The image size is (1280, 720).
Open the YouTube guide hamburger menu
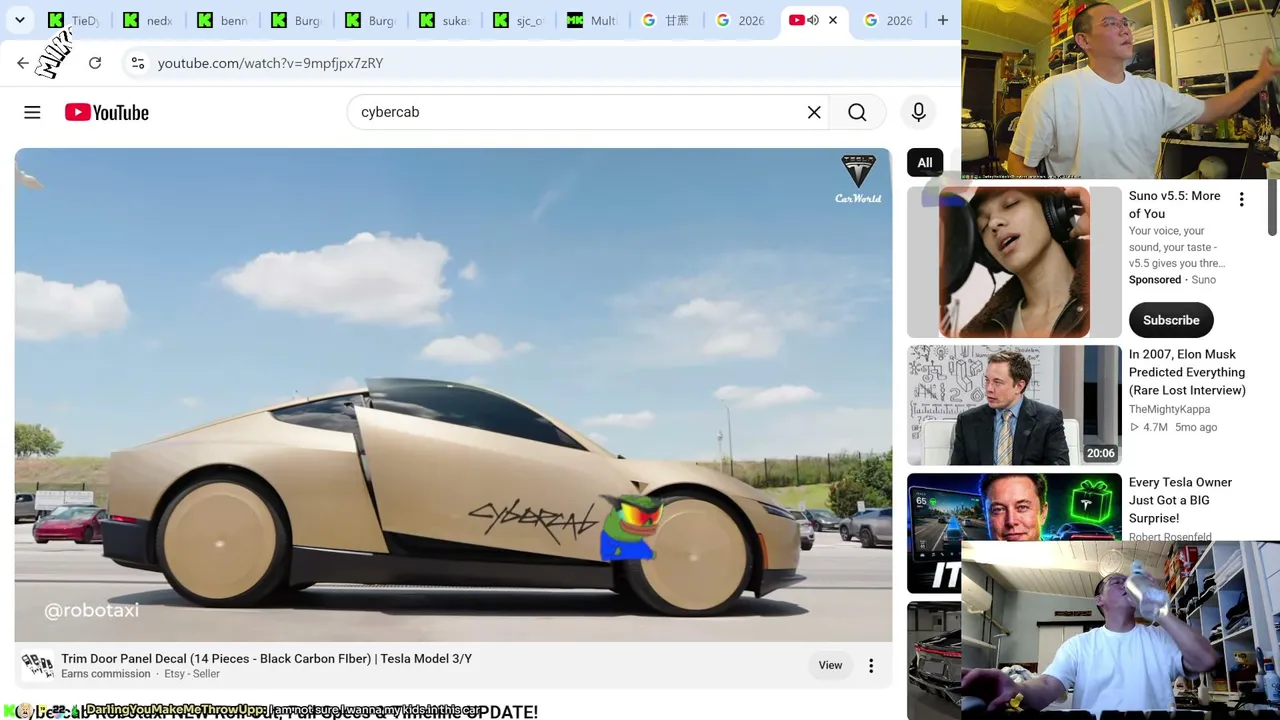click(32, 112)
